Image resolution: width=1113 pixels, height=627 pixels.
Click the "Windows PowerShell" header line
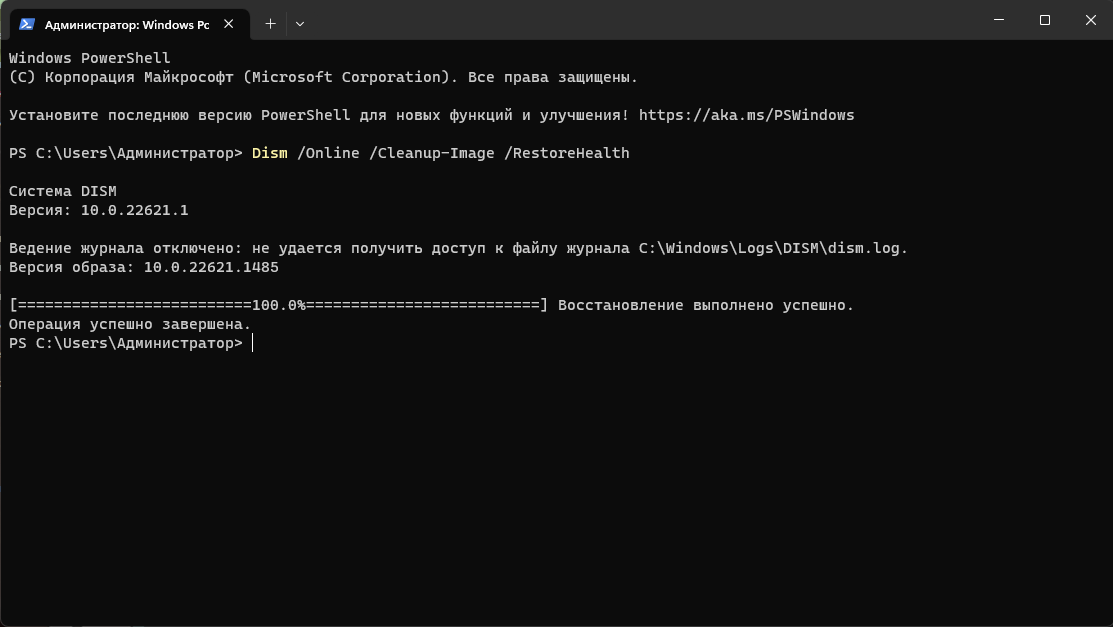(x=89, y=58)
